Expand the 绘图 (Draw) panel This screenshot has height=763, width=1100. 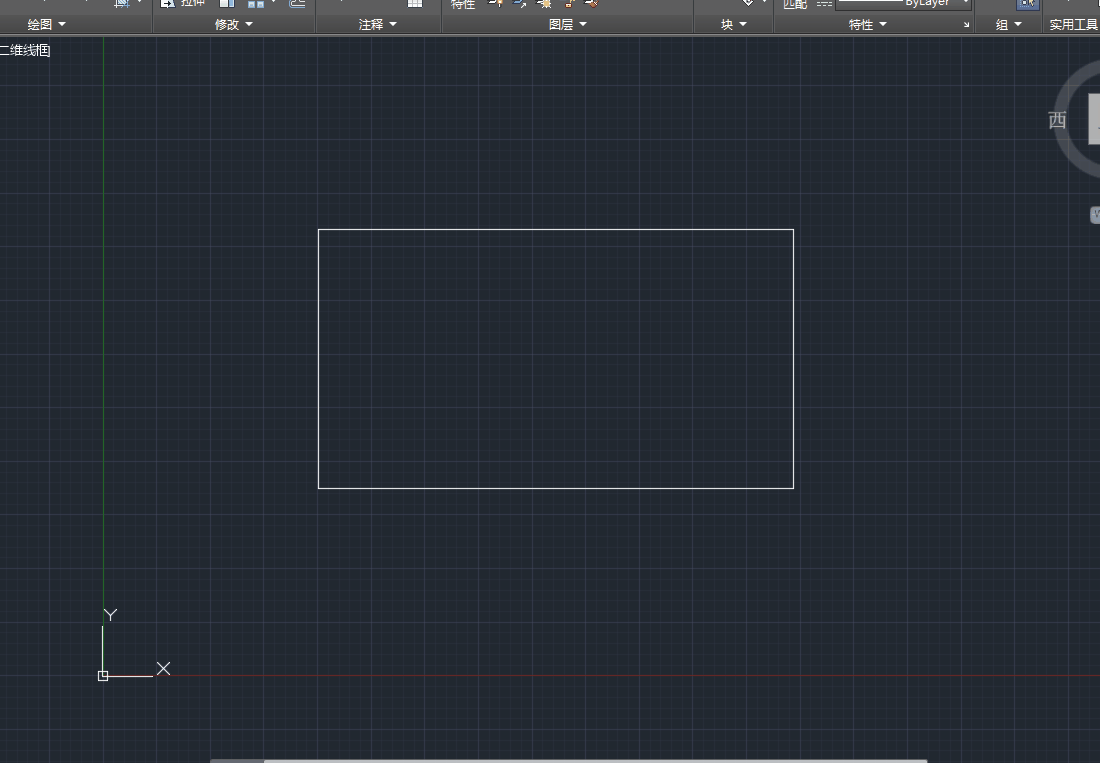click(46, 24)
